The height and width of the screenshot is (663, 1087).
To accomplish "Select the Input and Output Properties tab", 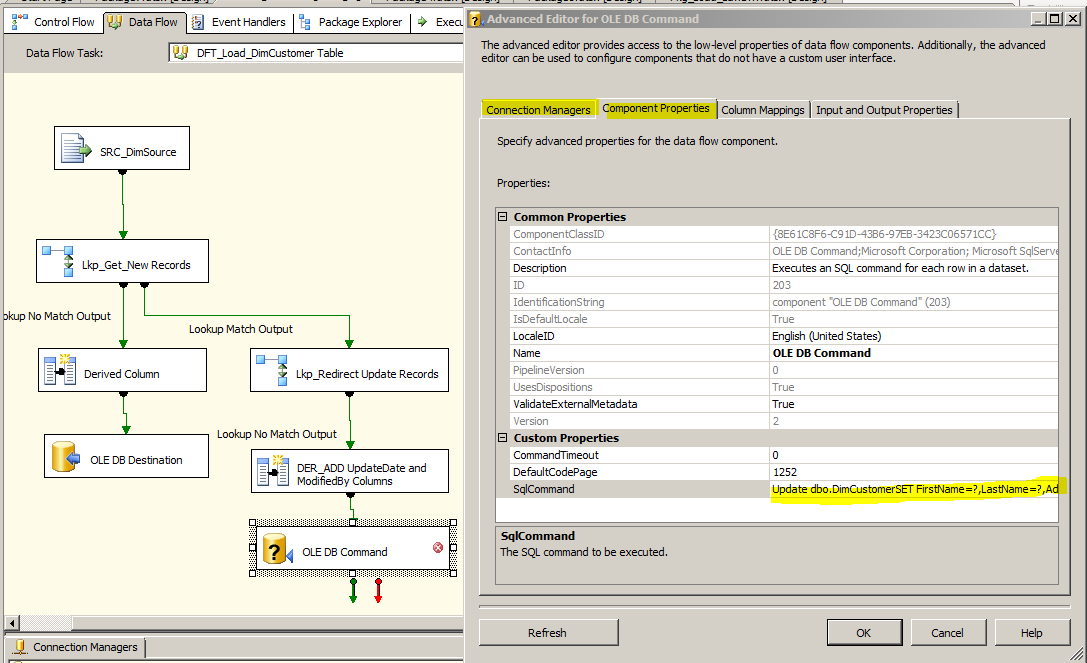I will [x=884, y=110].
